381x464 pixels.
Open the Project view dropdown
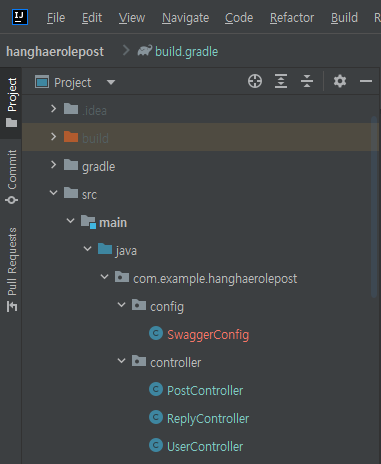(111, 82)
